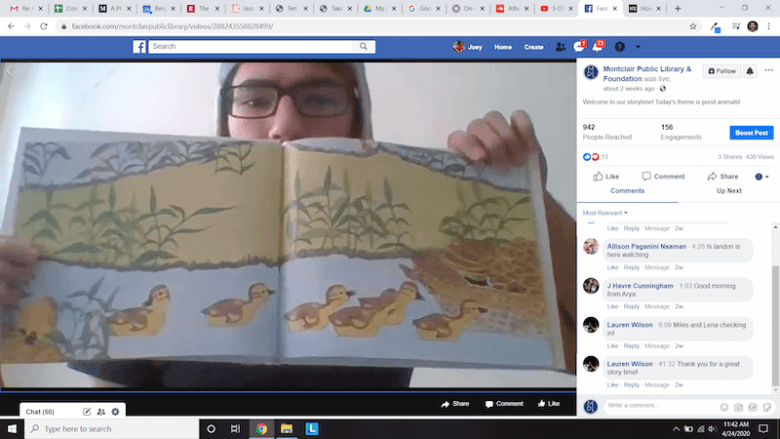
Task: Click the sidebar Share button
Action: pos(723,176)
